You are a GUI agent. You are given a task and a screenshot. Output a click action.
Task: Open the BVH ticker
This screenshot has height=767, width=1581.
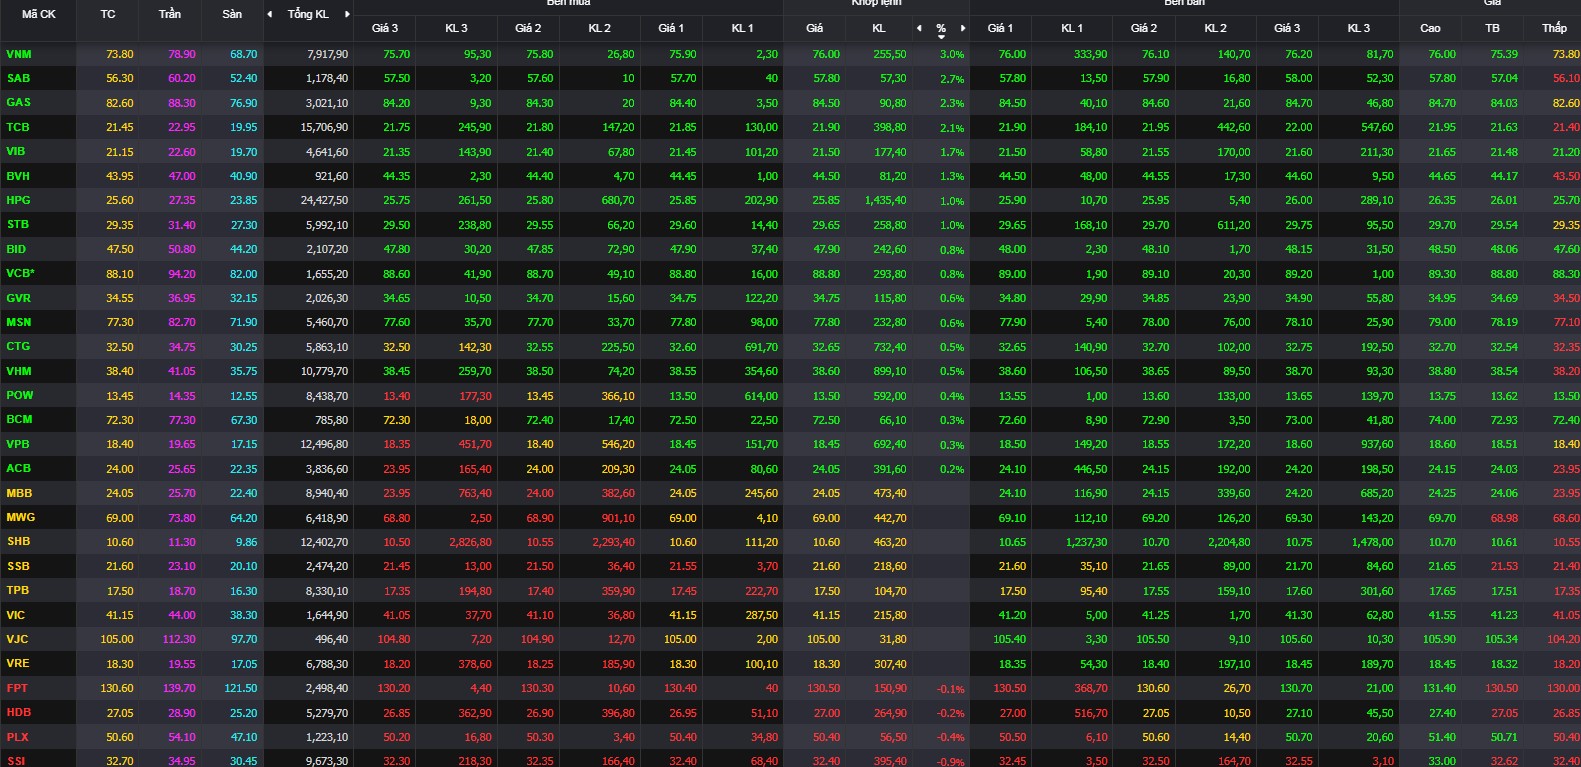[x=18, y=176]
